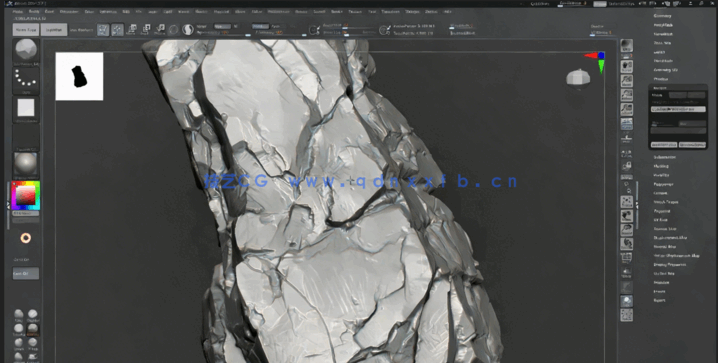This screenshot has height=363, width=718.
Task: Click the AAHalf icon on right shelf
Action: (626, 109)
